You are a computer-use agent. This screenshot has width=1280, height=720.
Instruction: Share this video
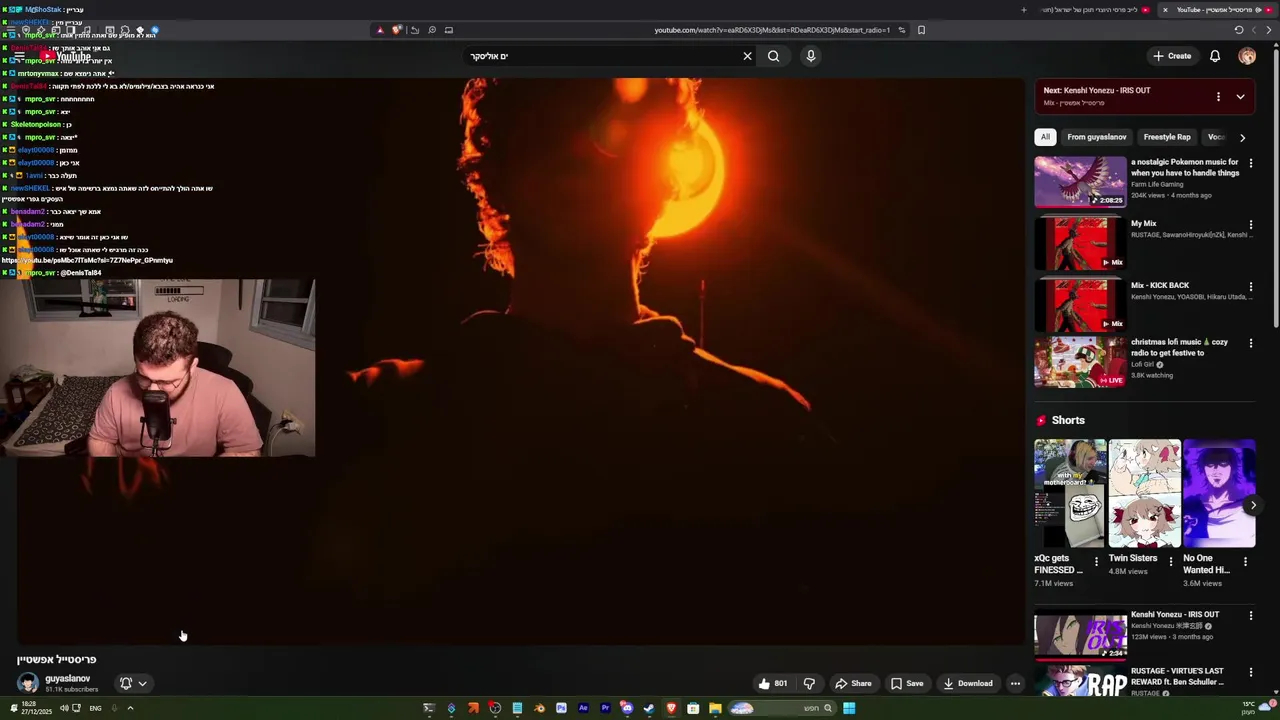click(853, 684)
